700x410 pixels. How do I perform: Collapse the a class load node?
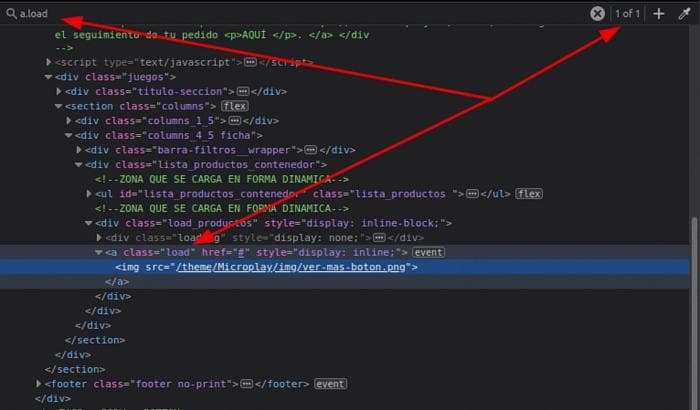coord(99,252)
